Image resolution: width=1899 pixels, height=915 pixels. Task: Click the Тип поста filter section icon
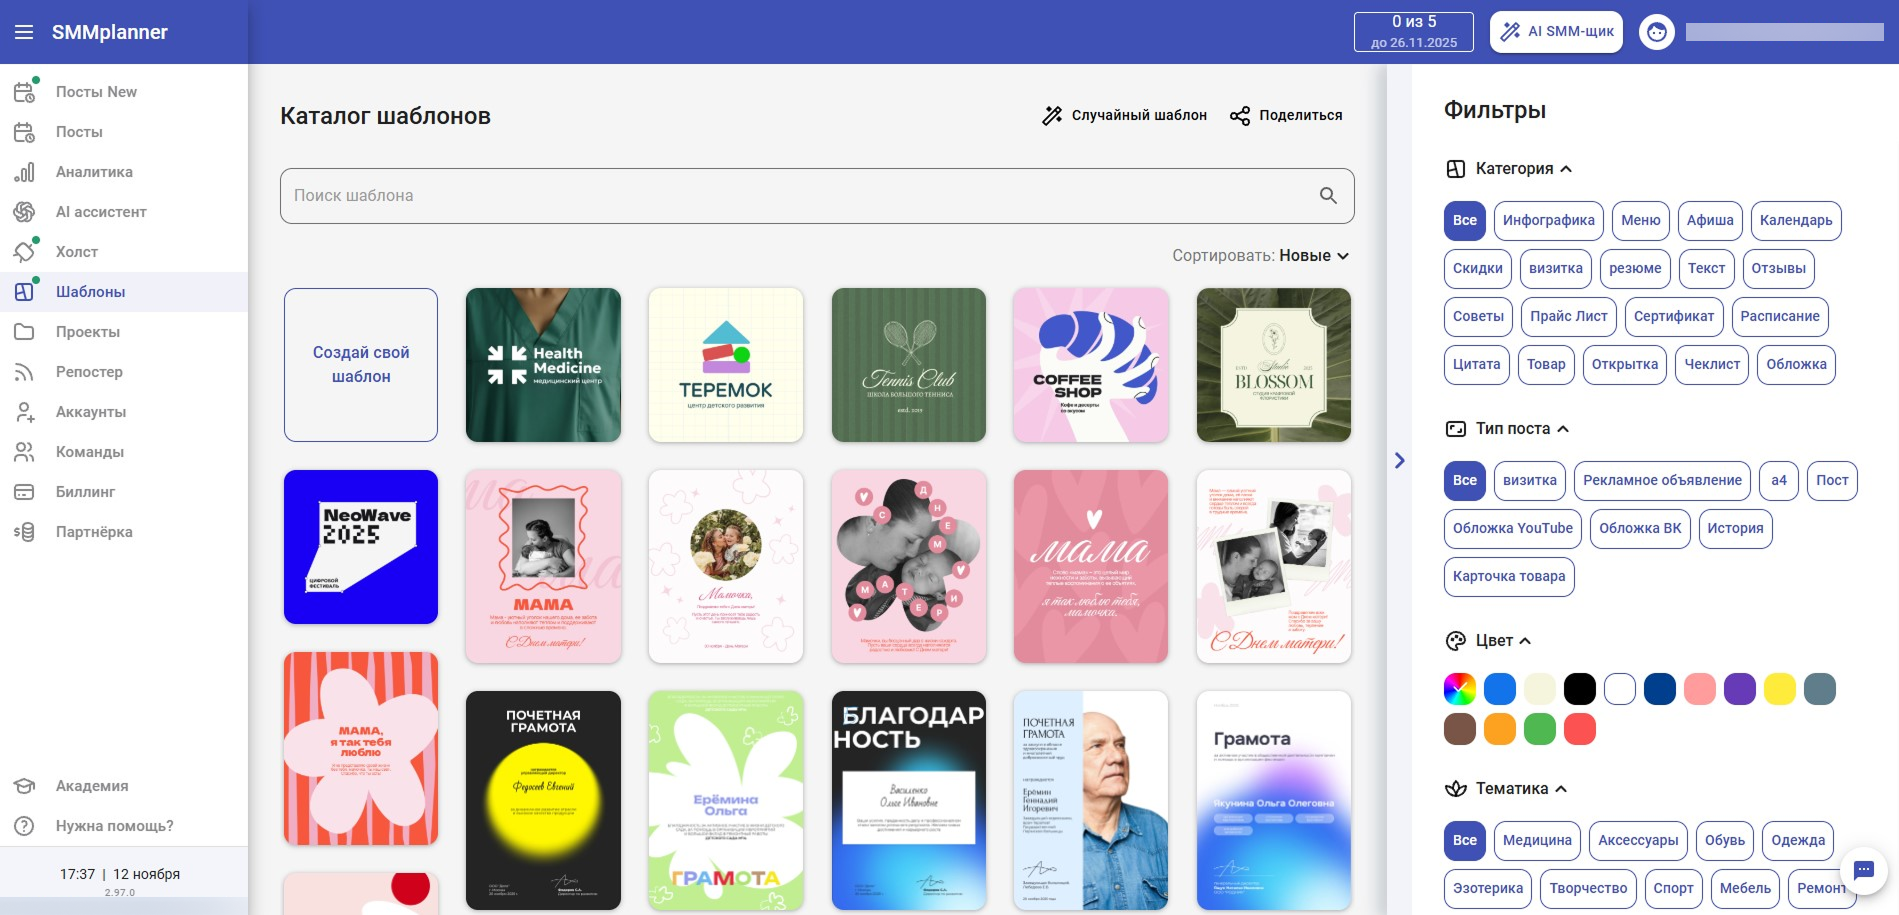pyautogui.click(x=1456, y=429)
